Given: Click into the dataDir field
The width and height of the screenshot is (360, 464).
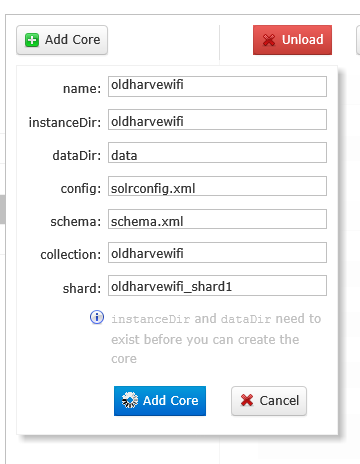Looking at the screenshot, I should pyautogui.click(x=217, y=153).
